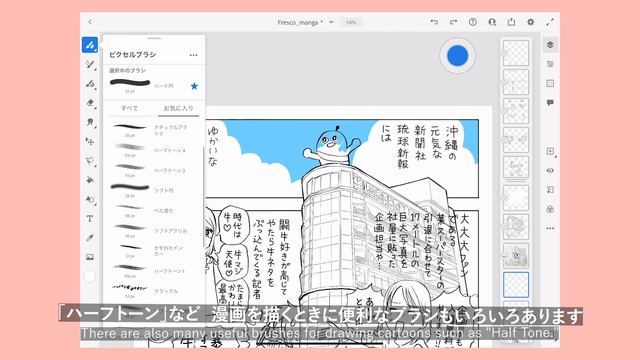Open app settings gear
This screenshot has height=360, width=640.
[531, 22]
